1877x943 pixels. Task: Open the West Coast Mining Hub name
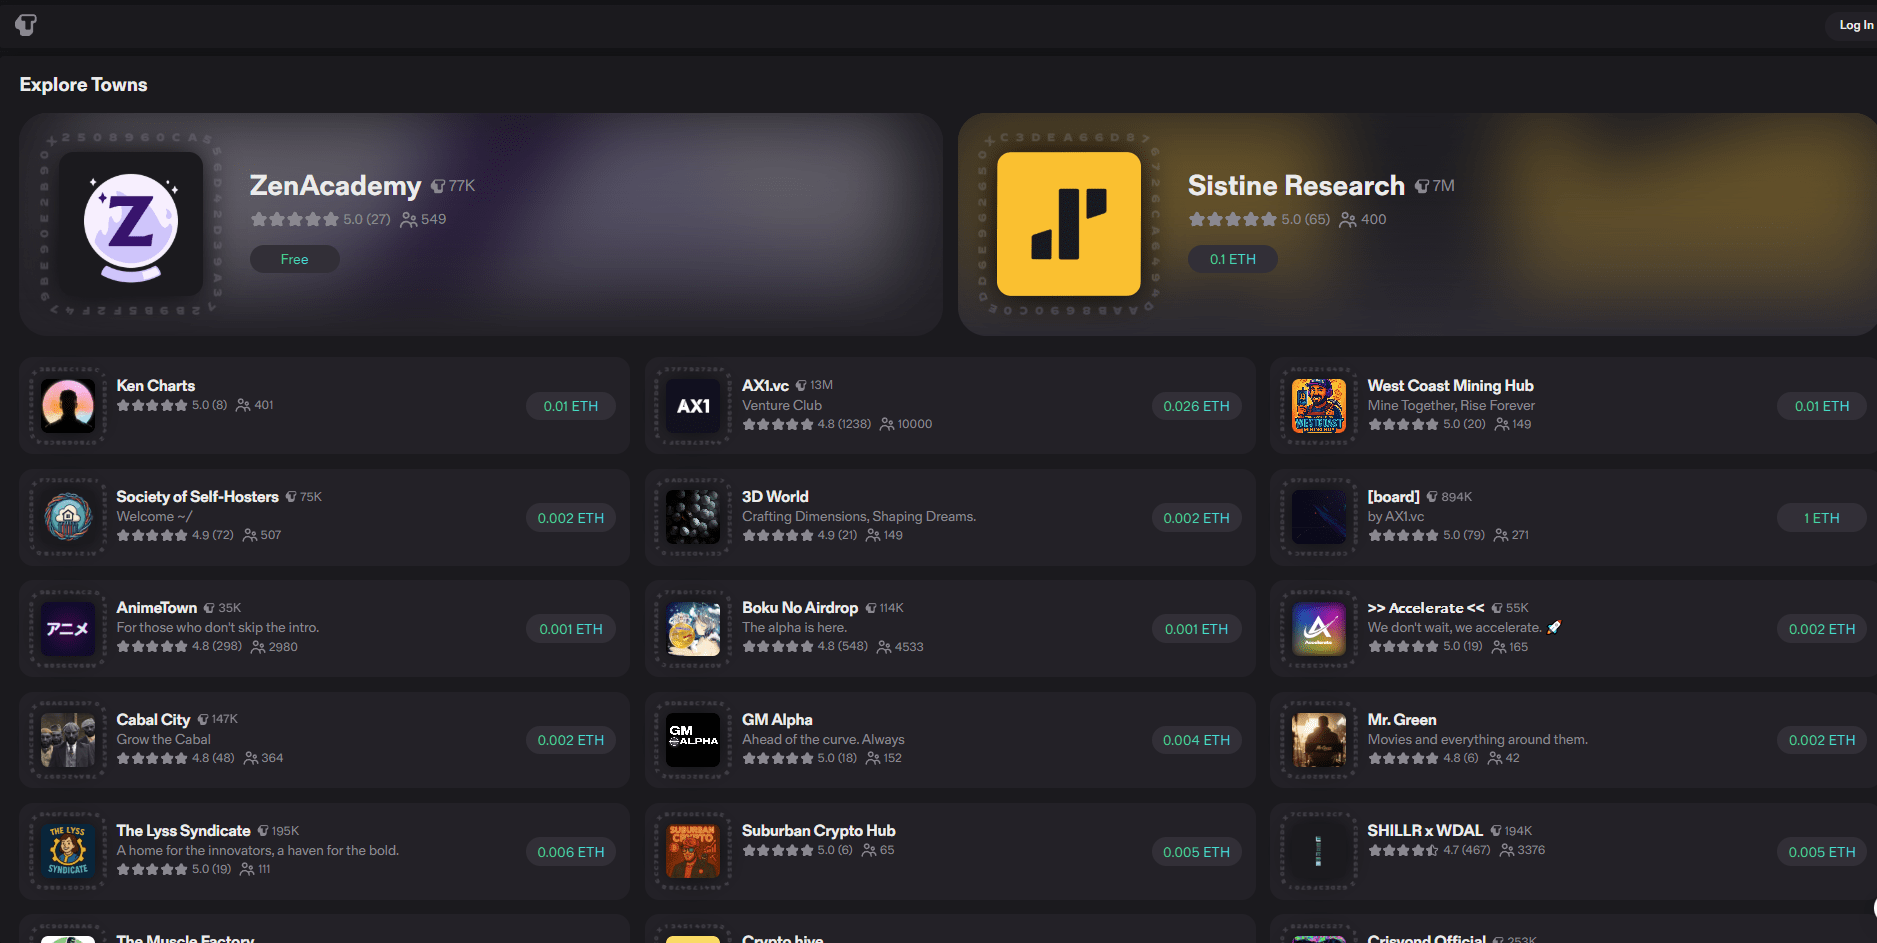click(x=1450, y=386)
